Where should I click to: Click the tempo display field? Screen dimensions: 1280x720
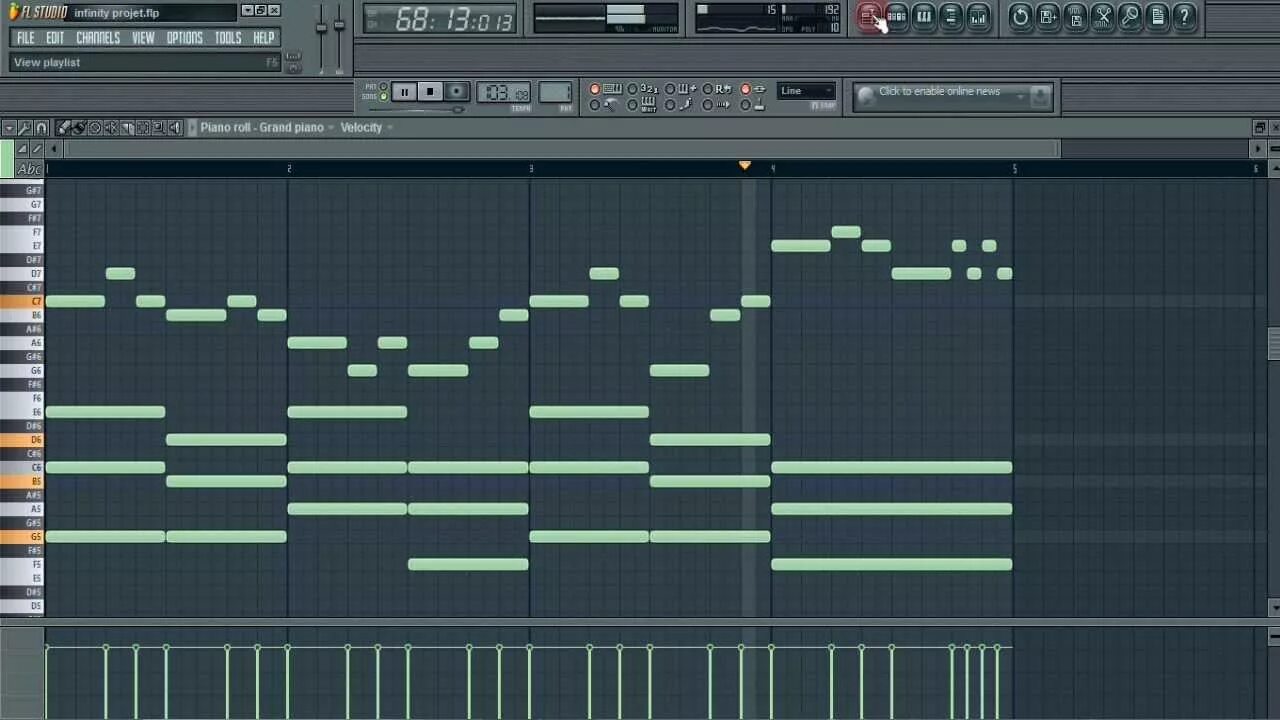coord(506,93)
